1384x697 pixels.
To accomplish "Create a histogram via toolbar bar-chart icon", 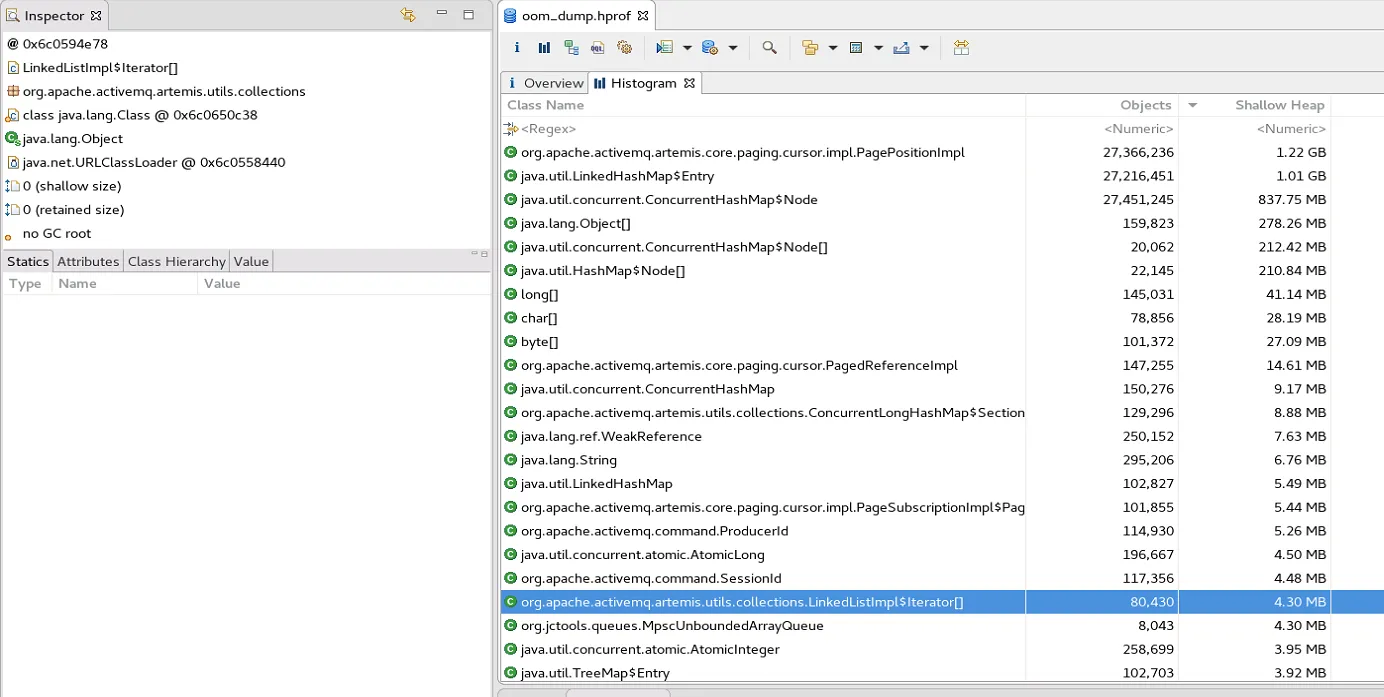I will tap(544, 47).
